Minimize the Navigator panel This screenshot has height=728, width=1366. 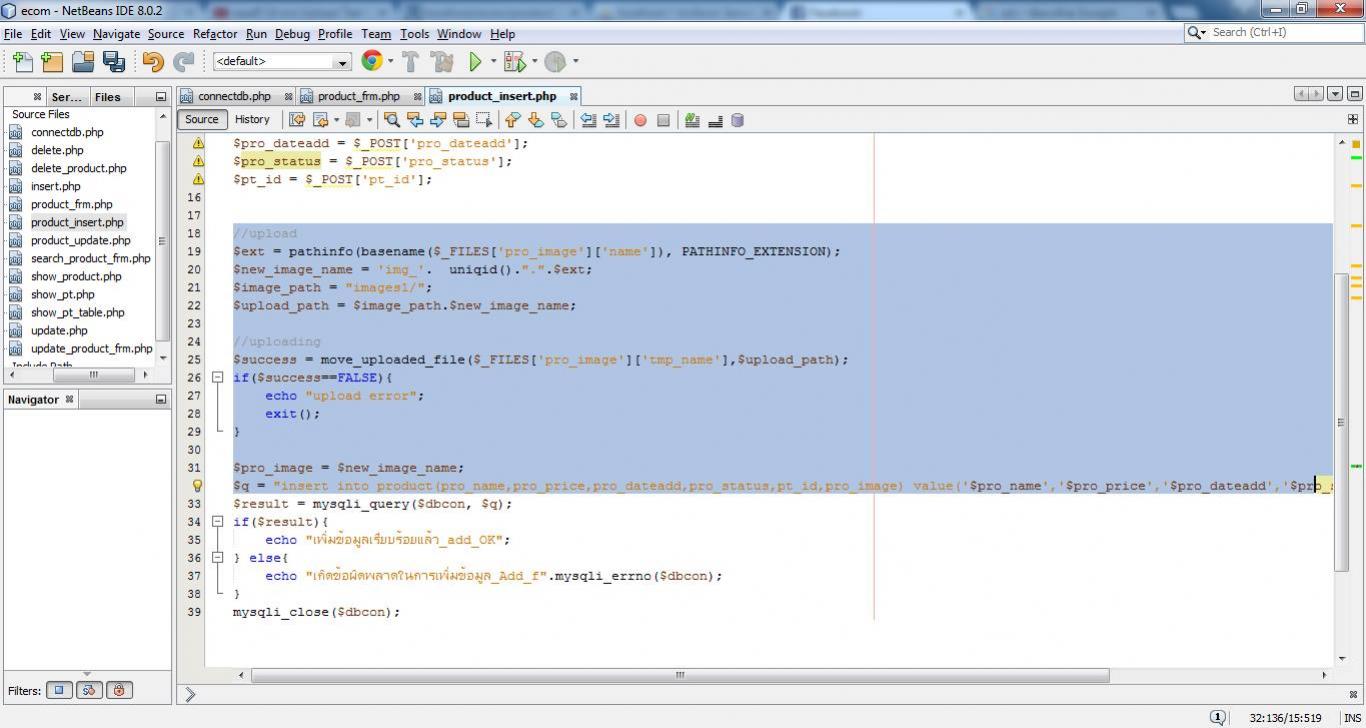[160, 400]
